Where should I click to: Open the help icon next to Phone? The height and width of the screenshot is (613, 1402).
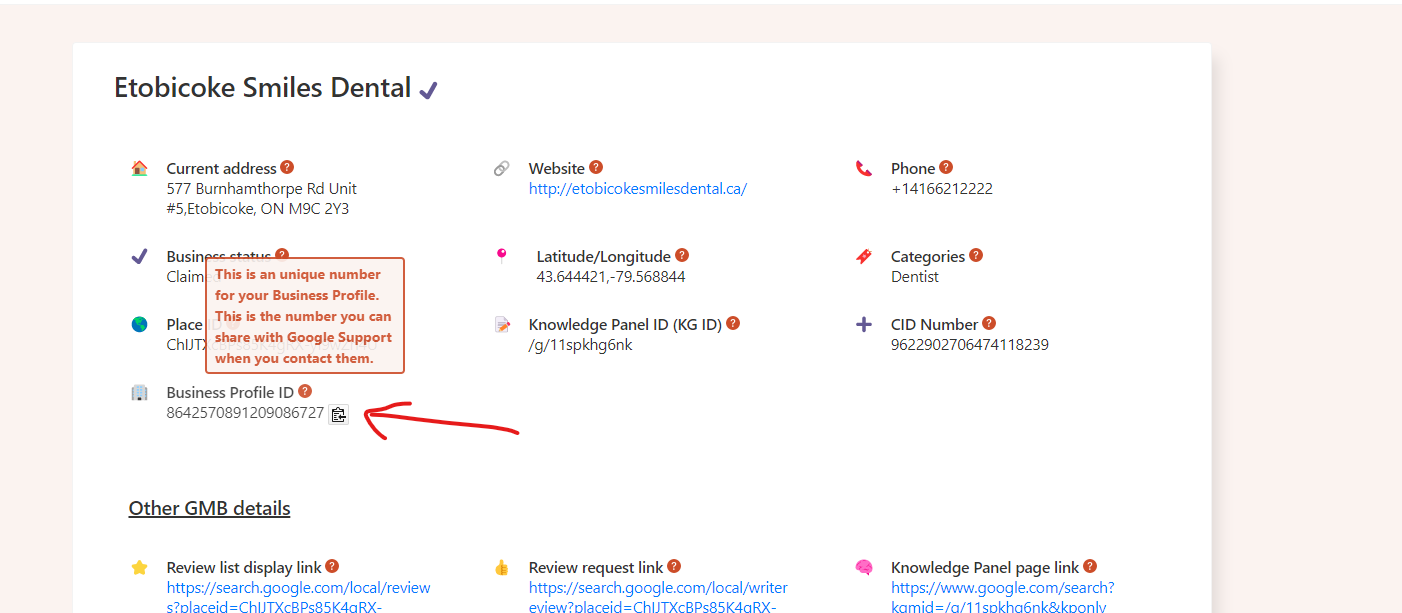pyautogui.click(x=946, y=166)
